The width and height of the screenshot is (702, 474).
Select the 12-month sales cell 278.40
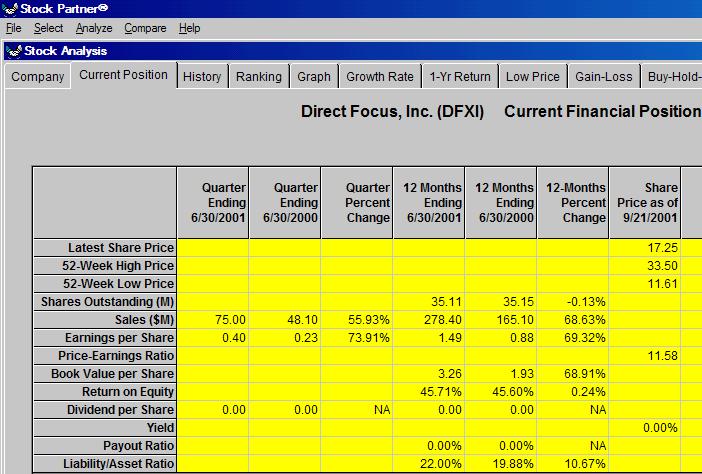429,320
